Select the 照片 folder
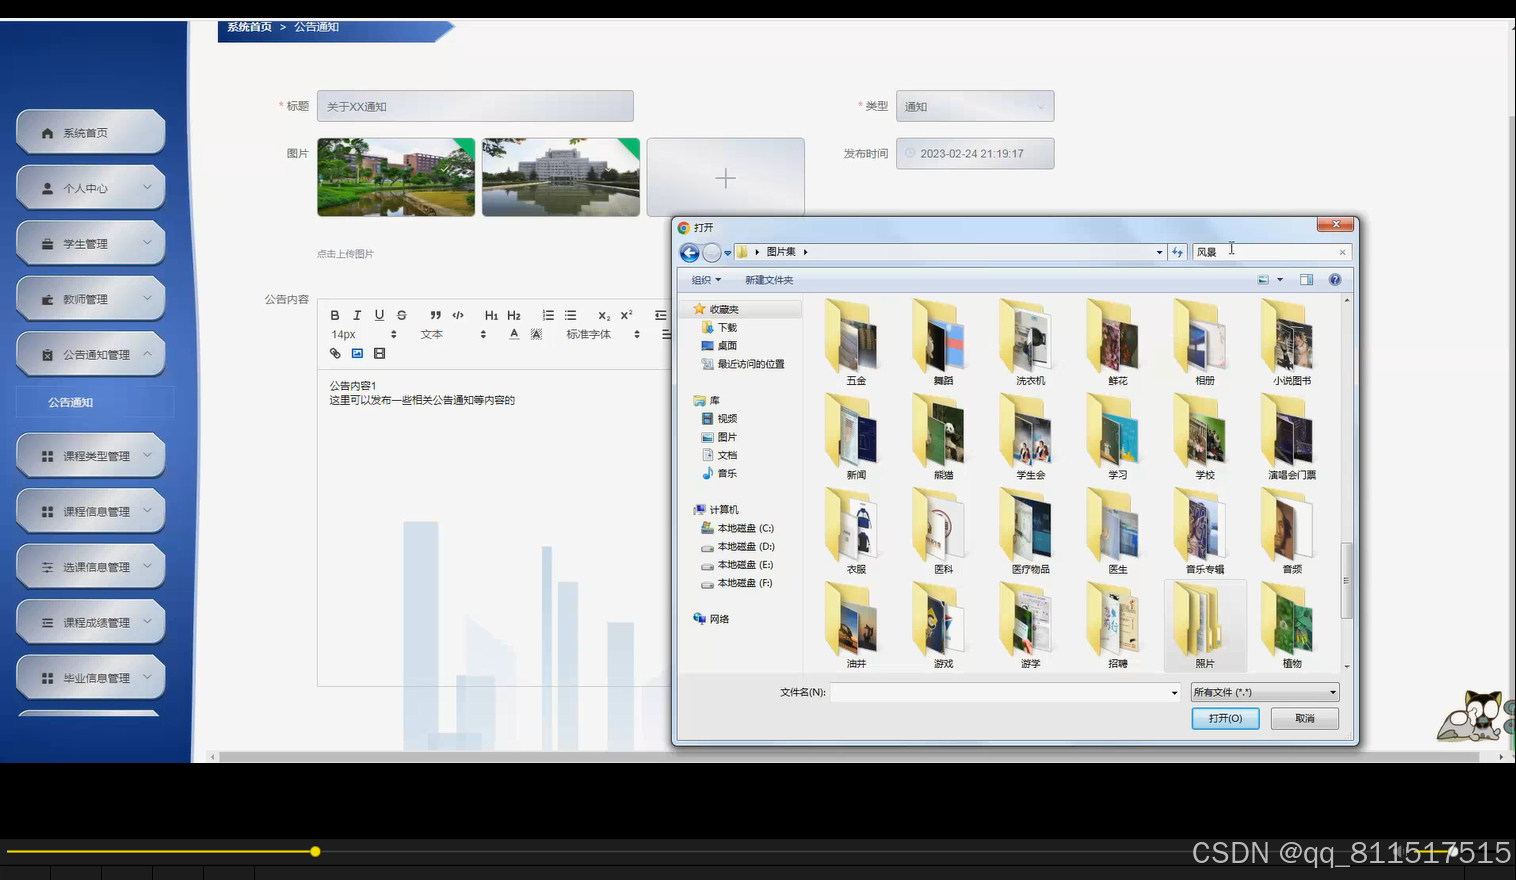This screenshot has height=880, width=1516. [1205, 626]
